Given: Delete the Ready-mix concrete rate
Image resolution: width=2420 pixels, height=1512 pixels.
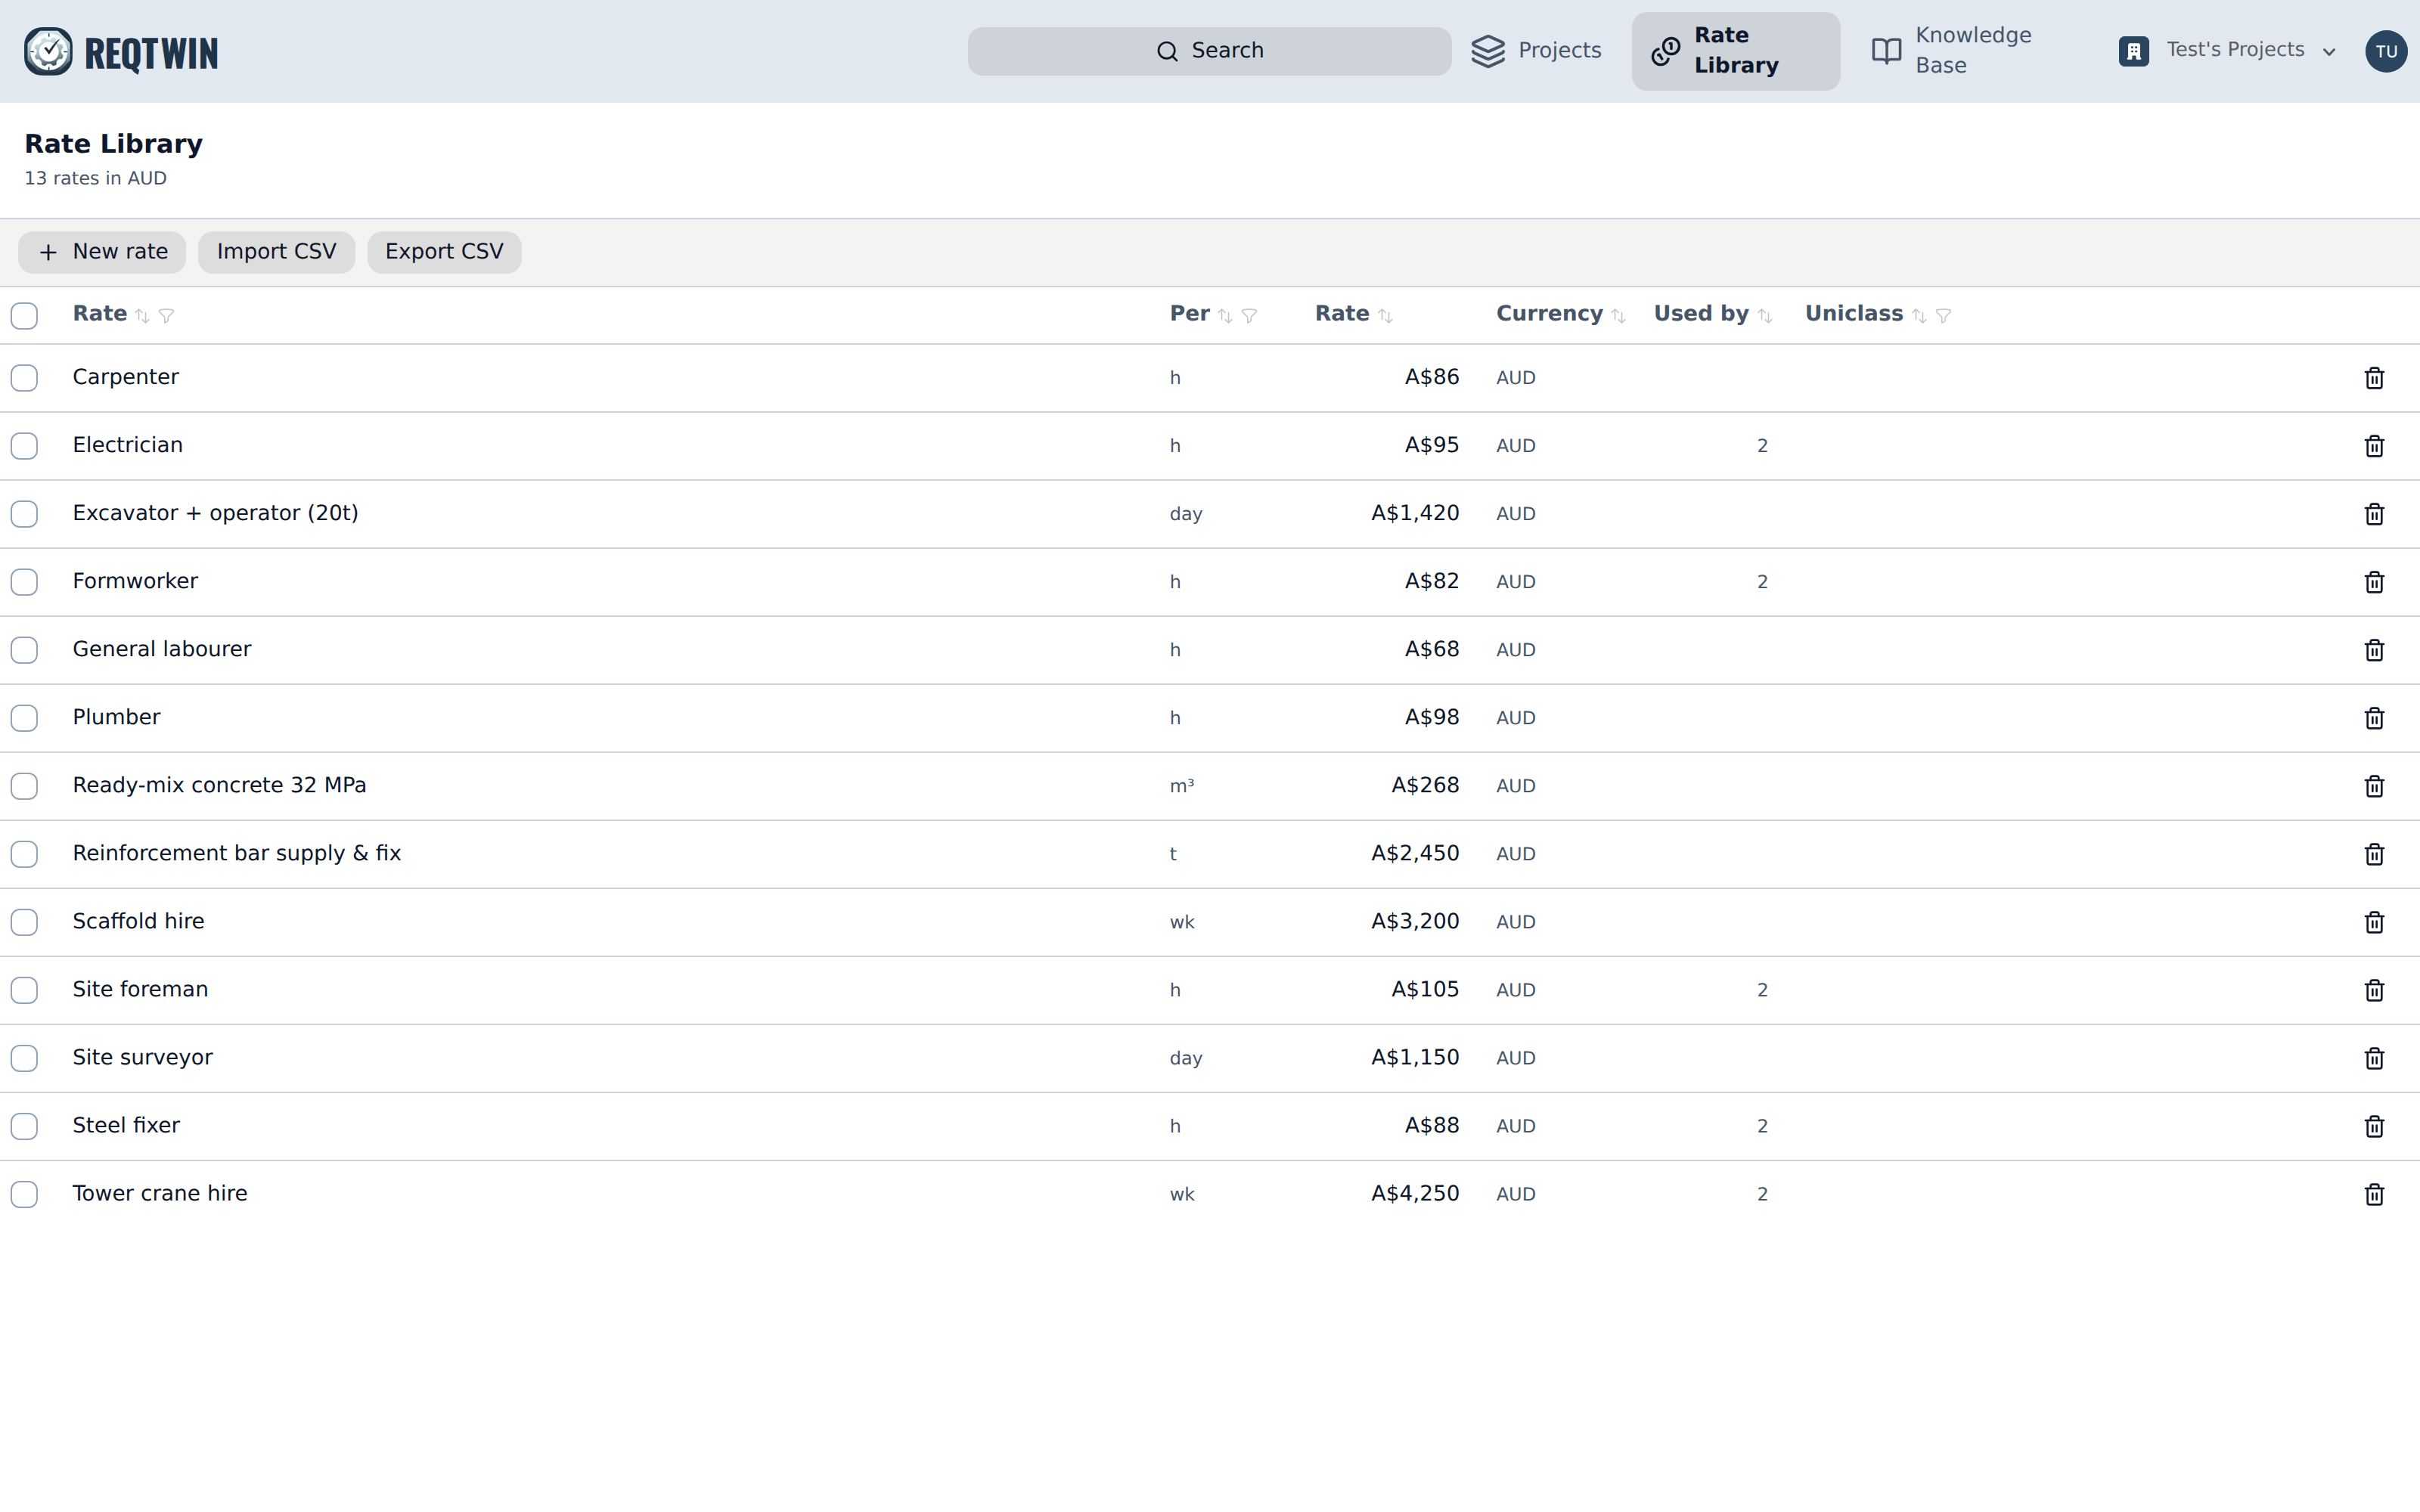Looking at the screenshot, I should [x=2374, y=786].
